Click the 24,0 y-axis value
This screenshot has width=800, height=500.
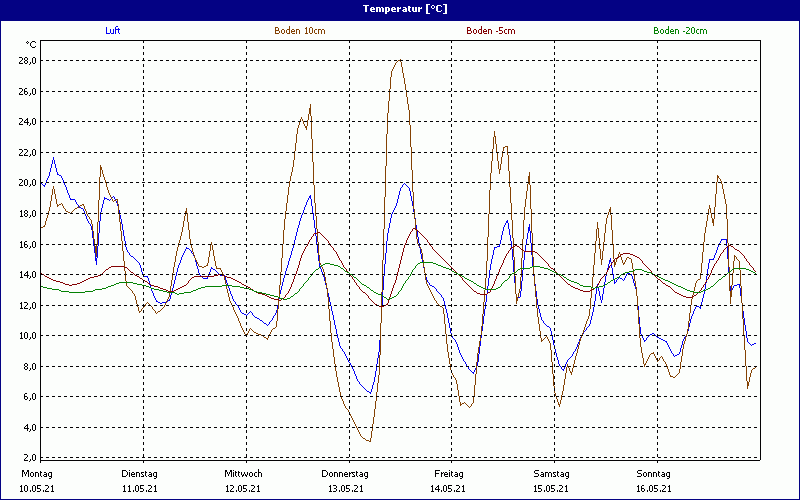28,122
